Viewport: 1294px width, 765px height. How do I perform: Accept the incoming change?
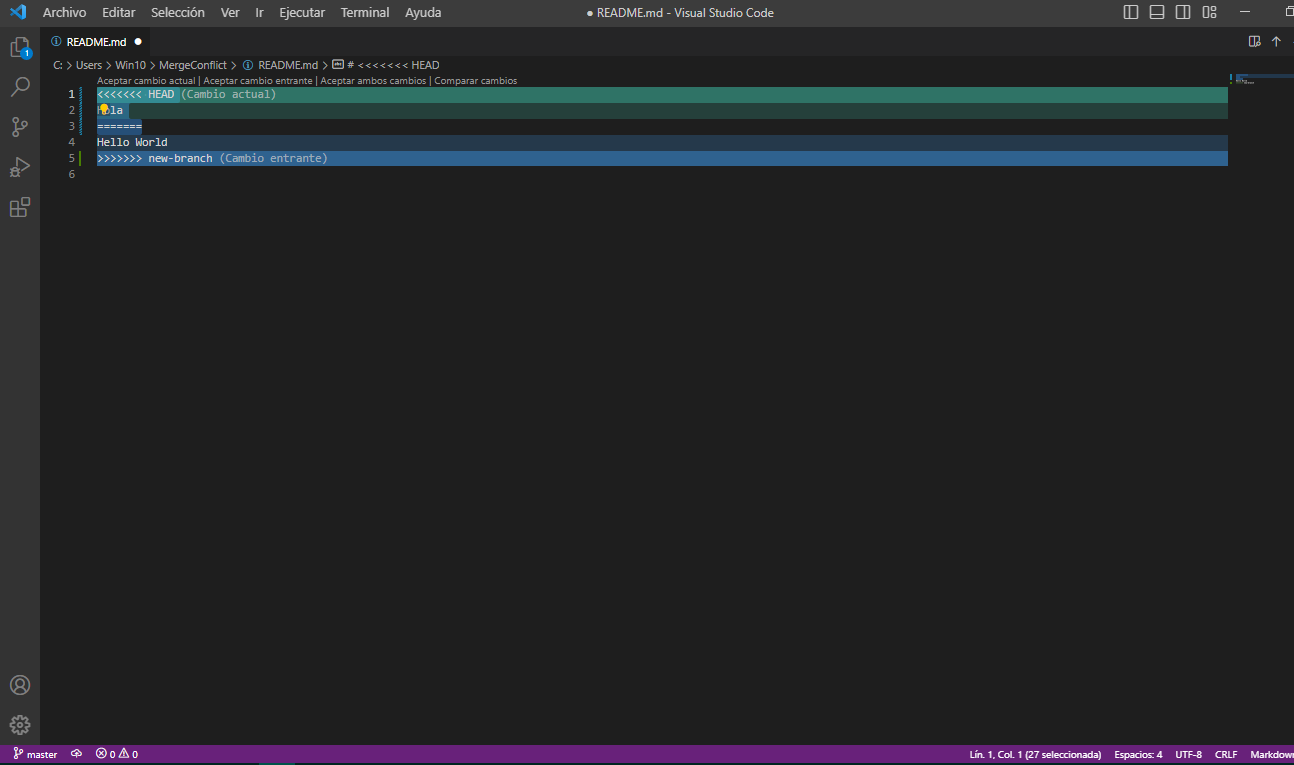click(x=258, y=80)
